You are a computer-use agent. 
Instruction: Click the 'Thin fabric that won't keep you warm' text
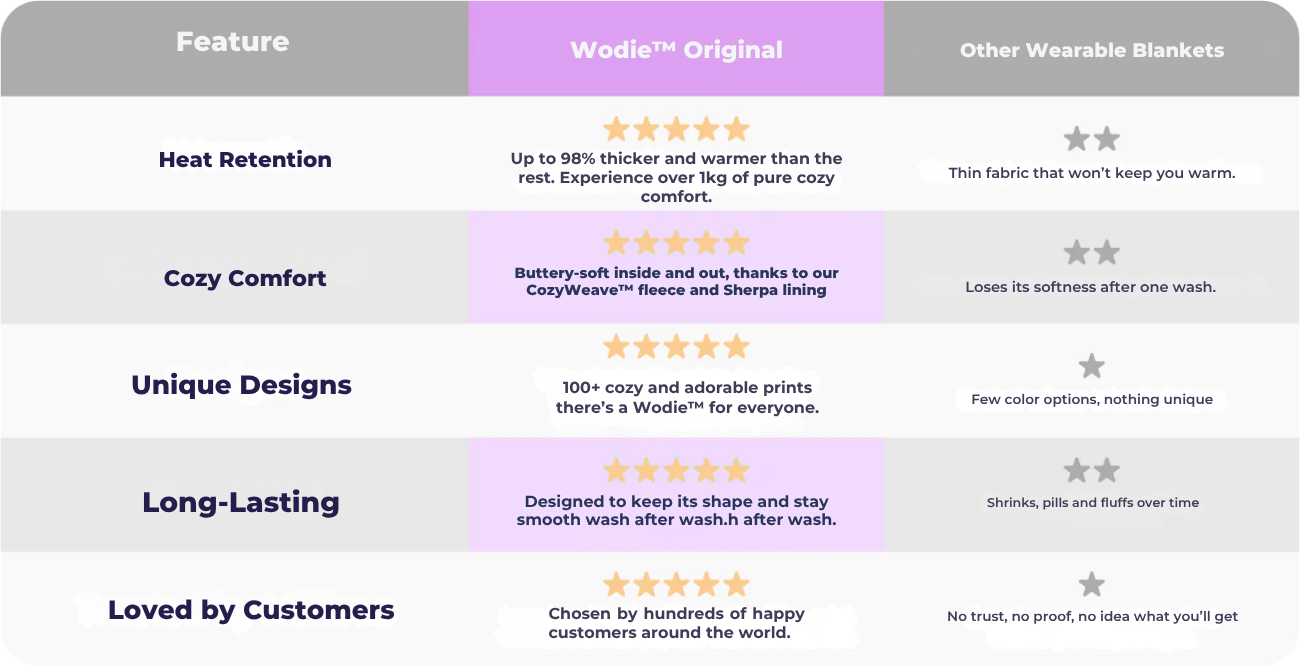(x=1091, y=173)
